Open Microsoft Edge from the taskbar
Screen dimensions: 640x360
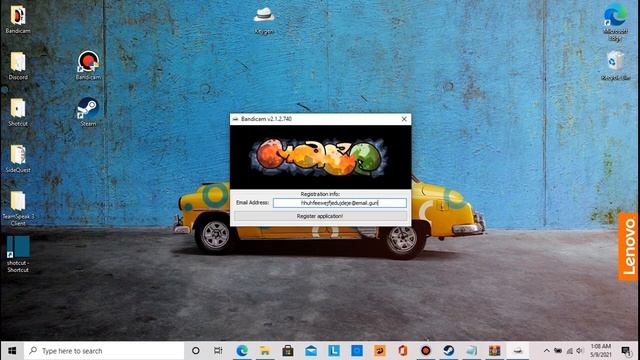[x=242, y=351]
